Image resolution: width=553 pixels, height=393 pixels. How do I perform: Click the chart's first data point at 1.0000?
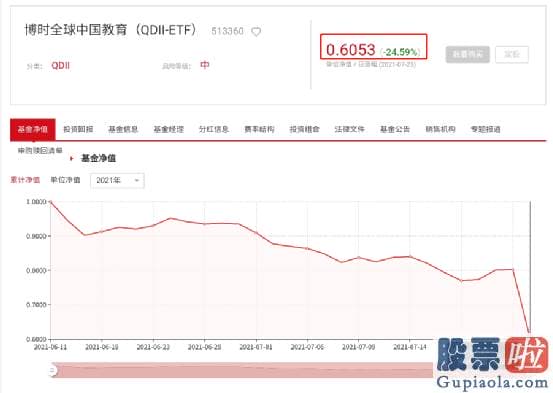coord(51,202)
